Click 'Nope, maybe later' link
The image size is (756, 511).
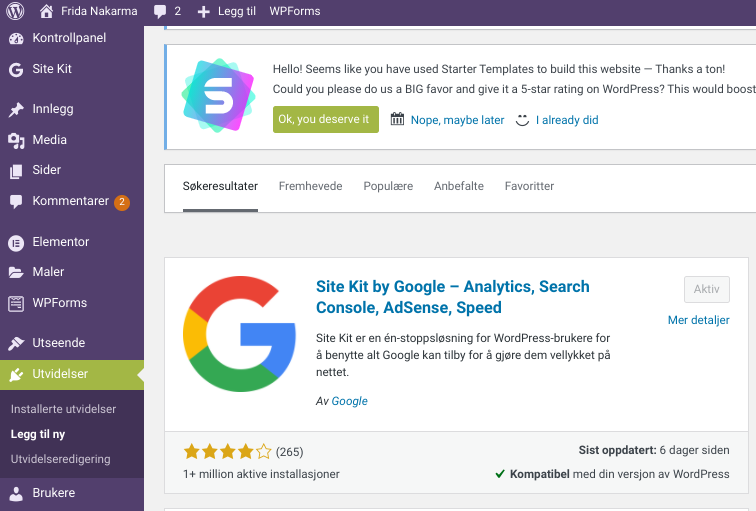click(x=457, y=120)
